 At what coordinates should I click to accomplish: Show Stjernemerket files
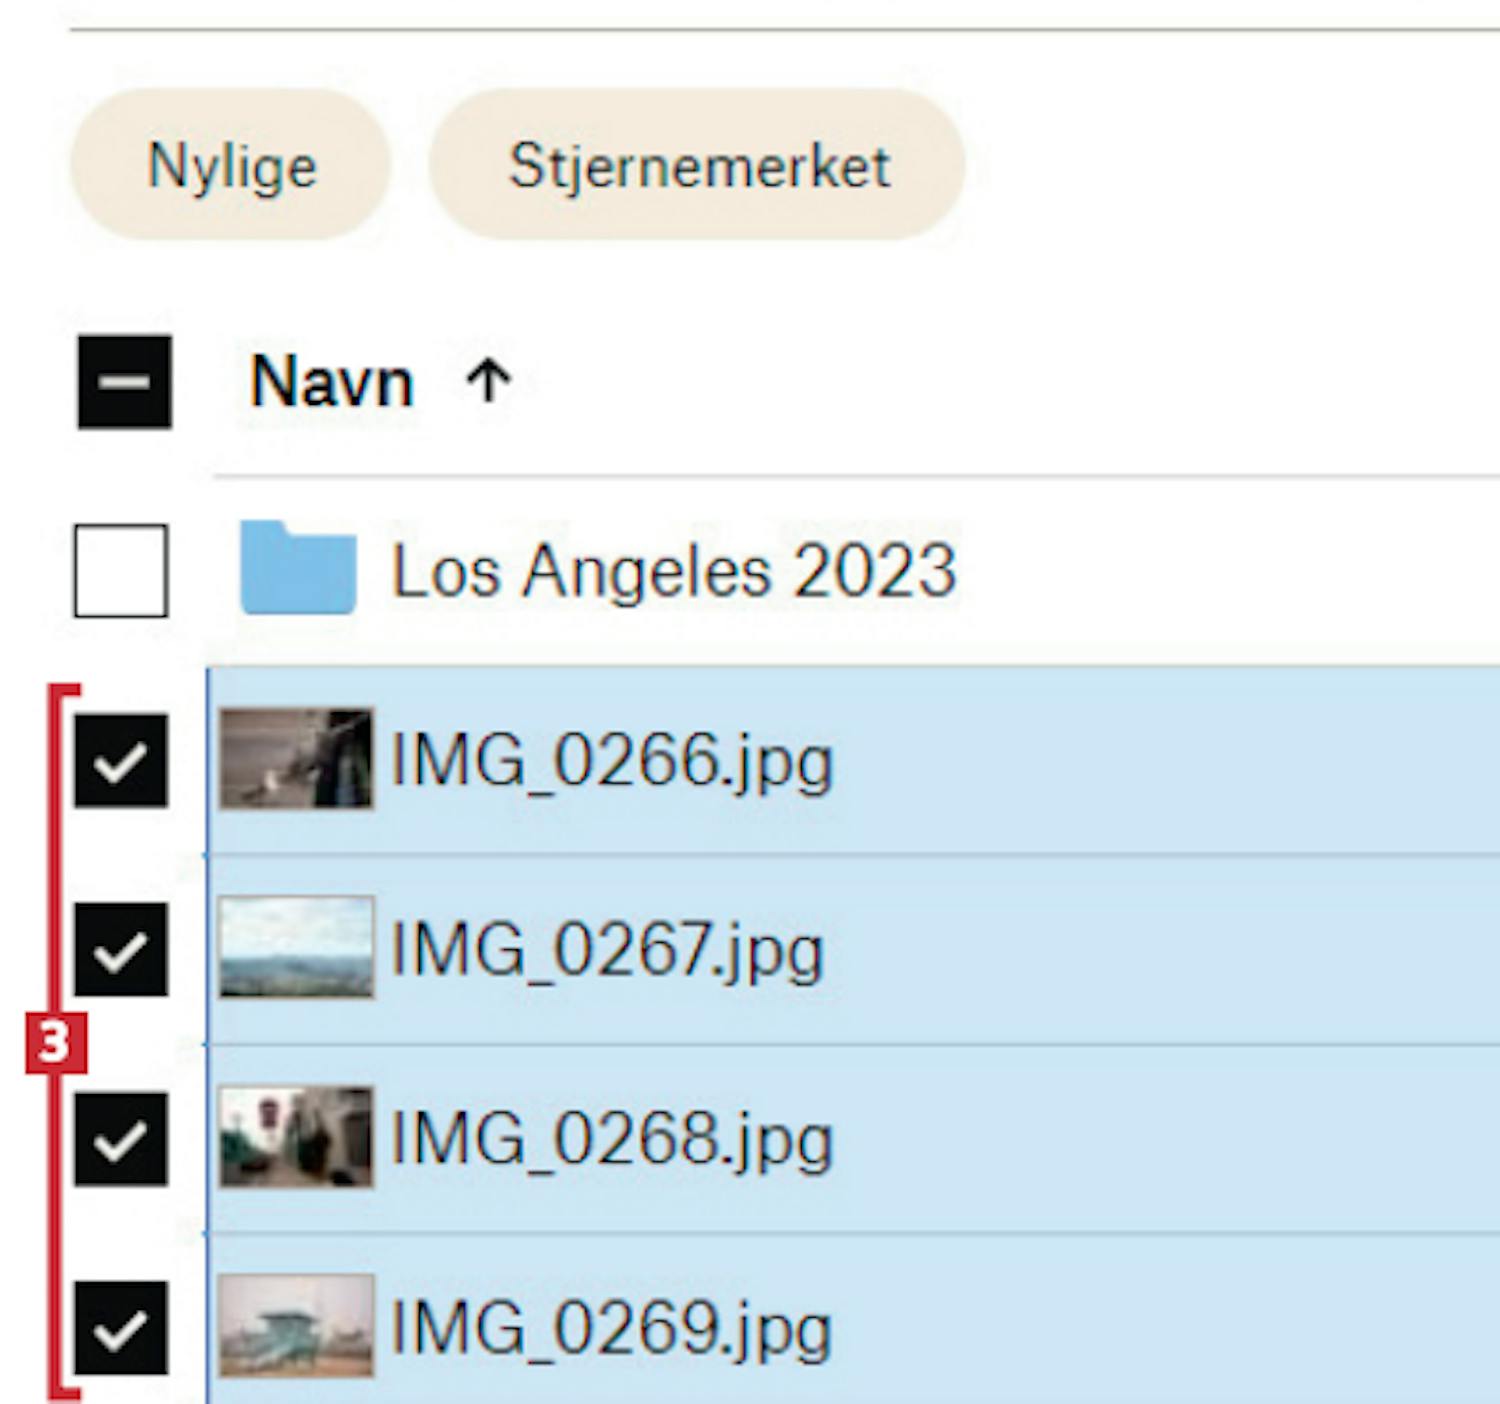[698, 165]
